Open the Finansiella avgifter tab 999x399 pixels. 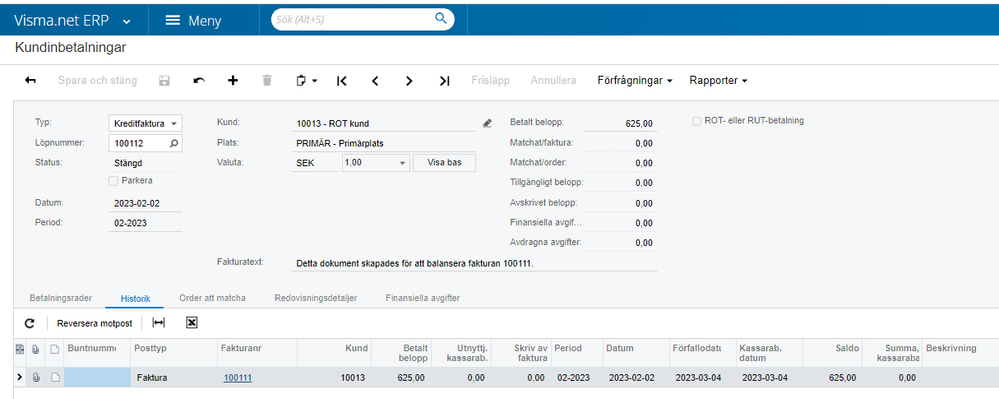click(x=422, y=298)
